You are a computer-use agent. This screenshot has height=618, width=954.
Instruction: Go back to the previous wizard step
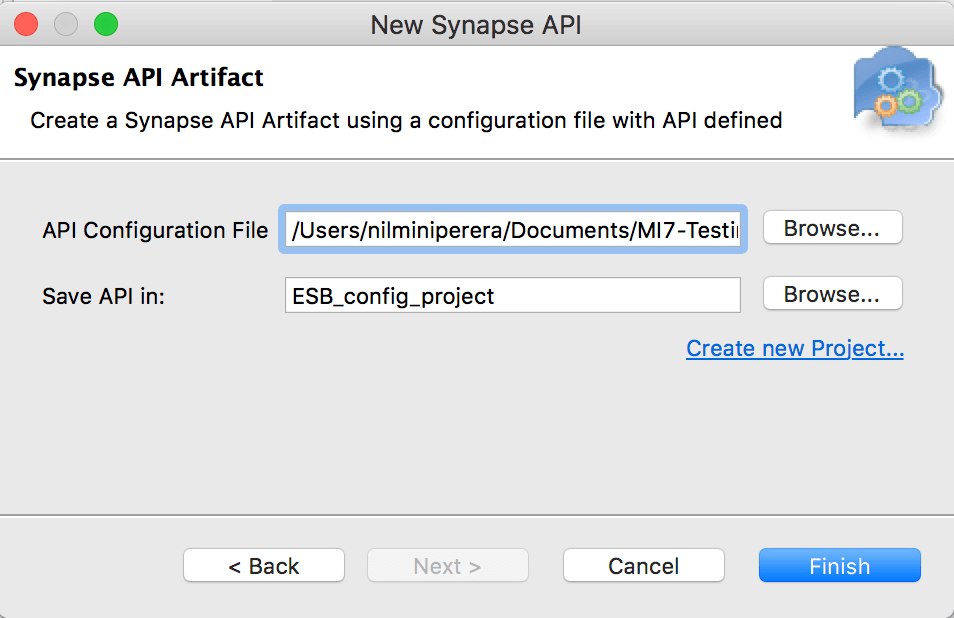[263, 565]
